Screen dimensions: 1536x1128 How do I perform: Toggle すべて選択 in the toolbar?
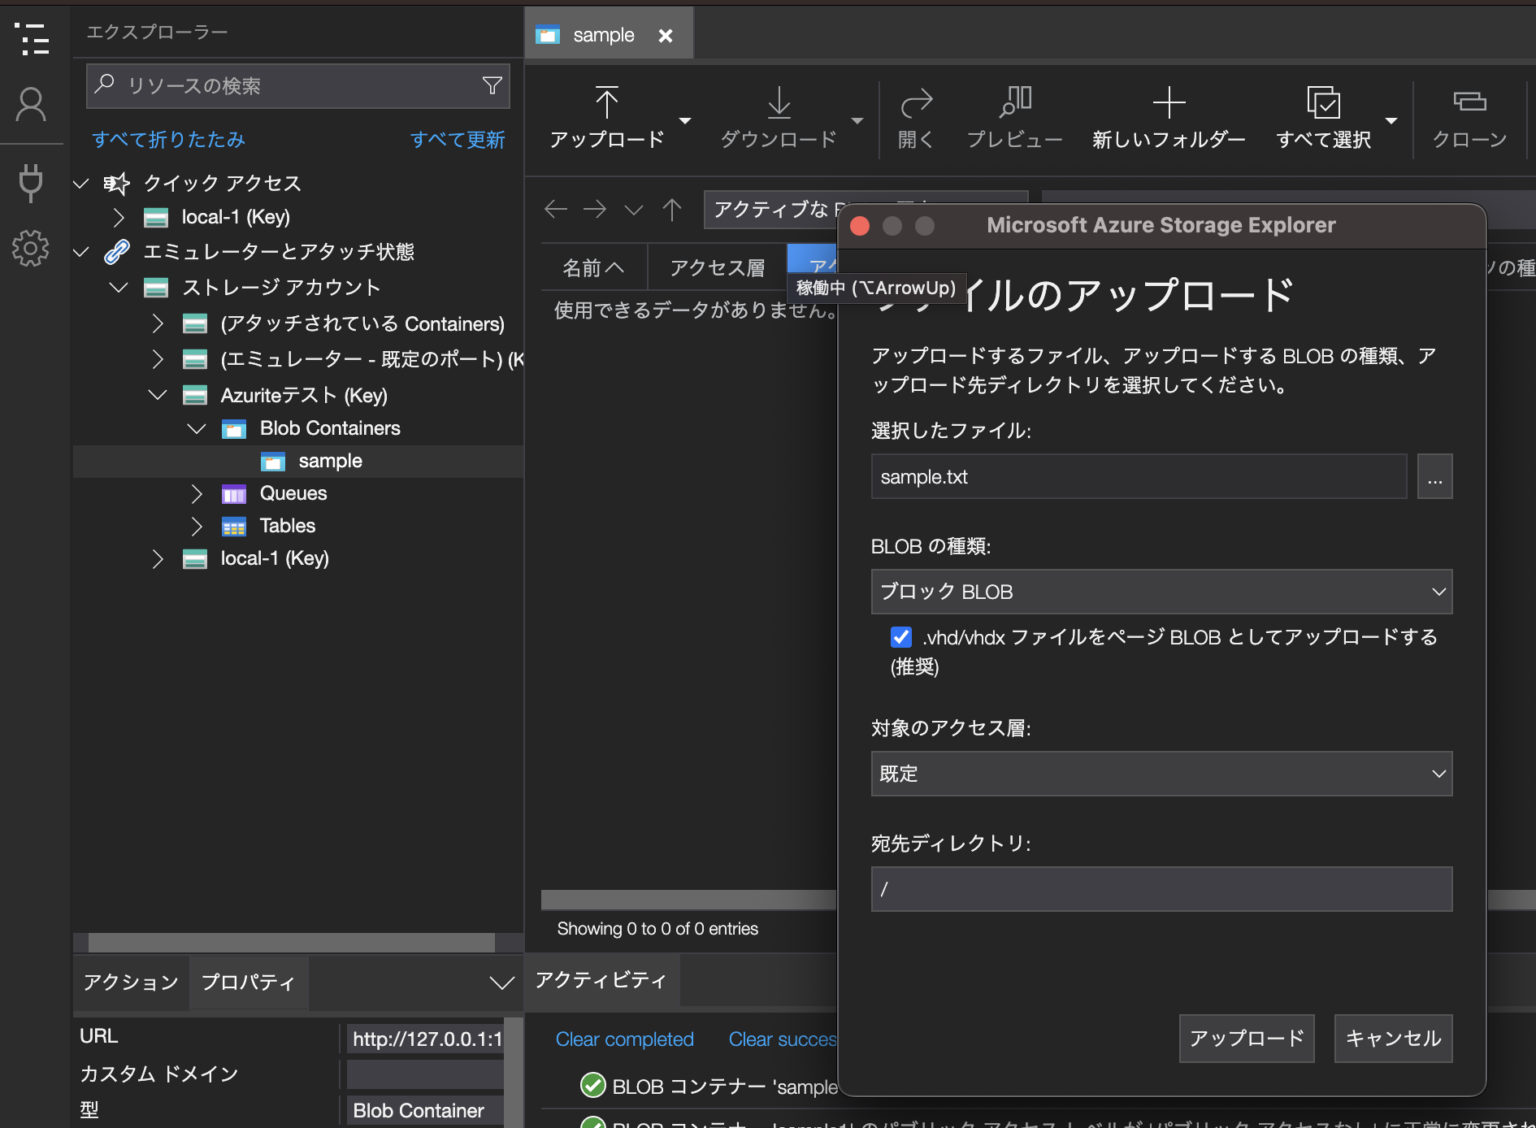pyautogui.click(x=1324, y=117)
